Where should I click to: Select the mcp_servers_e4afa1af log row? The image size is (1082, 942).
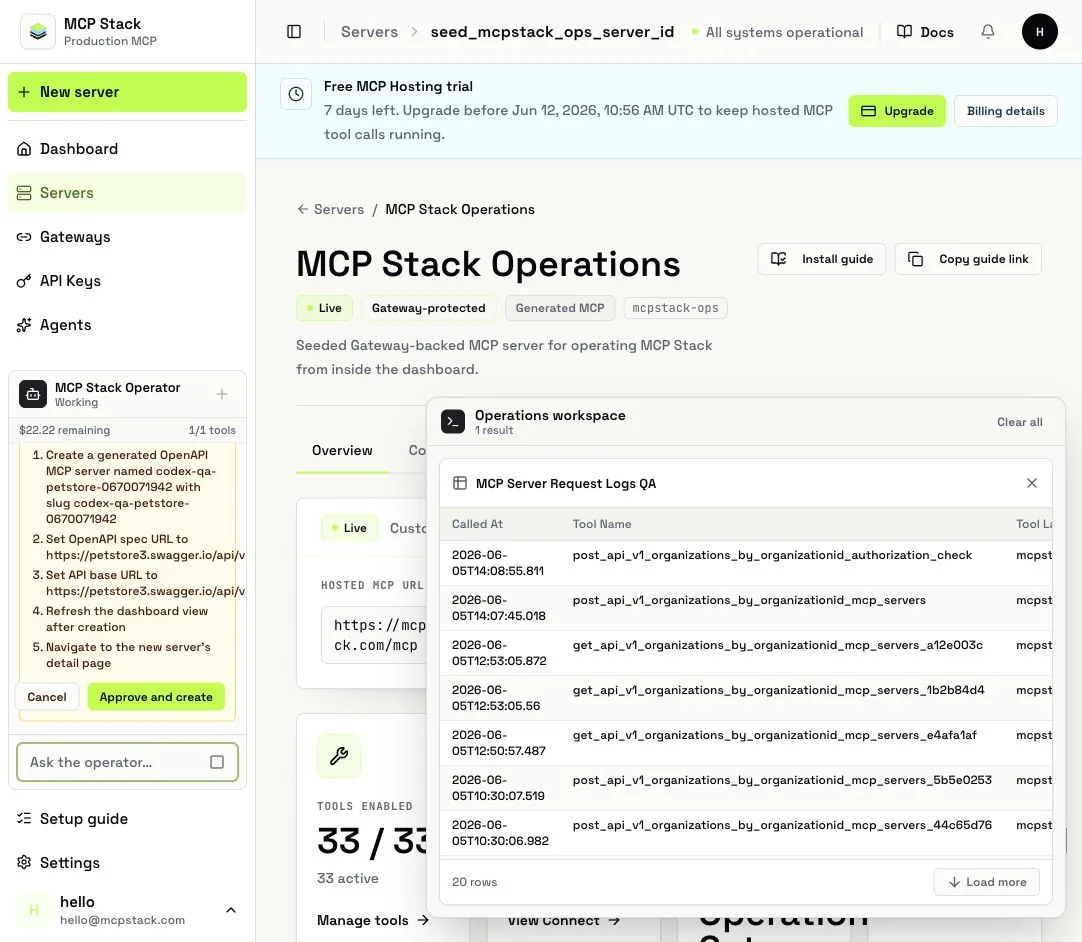pyautogui.click(x=746, y=743)
